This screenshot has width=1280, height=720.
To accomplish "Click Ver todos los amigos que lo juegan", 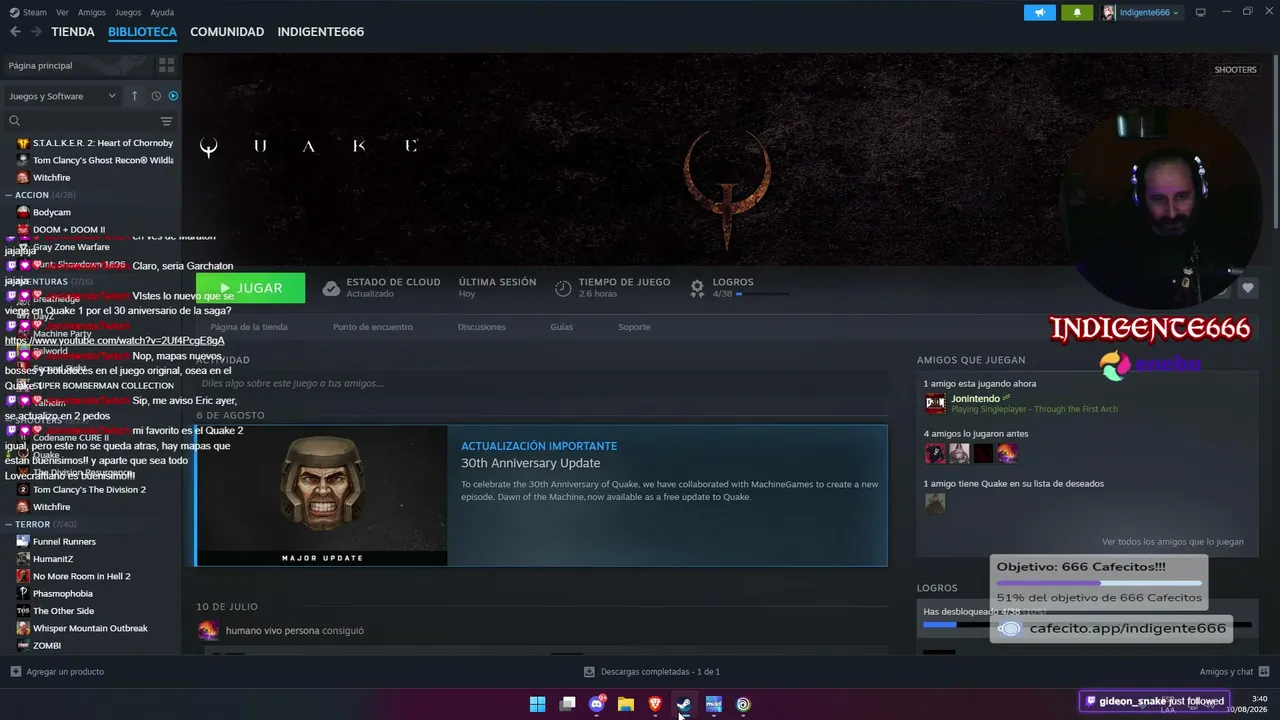I will pyautogui.click(x=1173, y=542).
